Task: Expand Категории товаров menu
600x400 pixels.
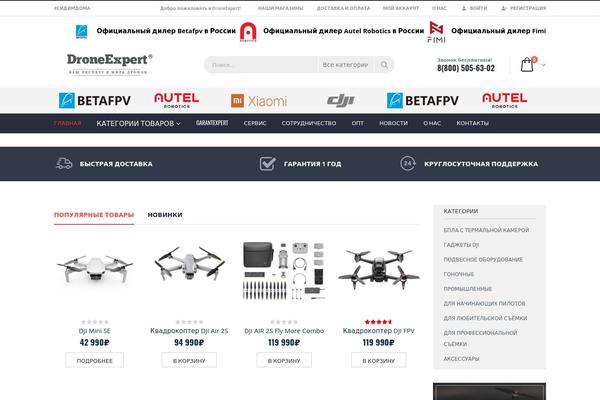Action: point(138,123)
